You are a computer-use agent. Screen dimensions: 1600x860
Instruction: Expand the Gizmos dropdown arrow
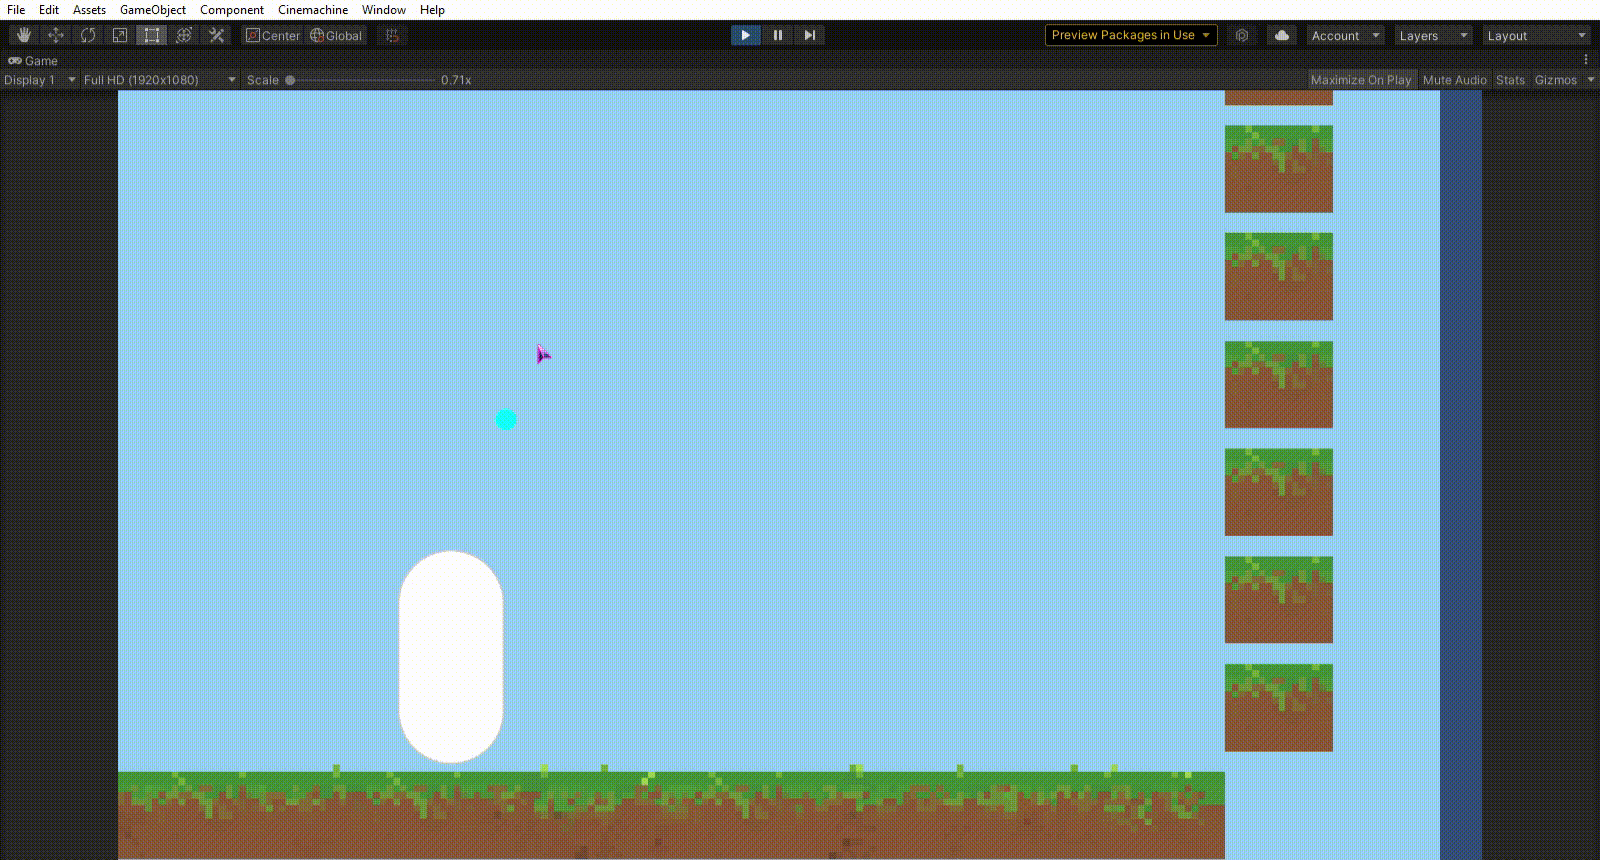[x=1590, y=80]
